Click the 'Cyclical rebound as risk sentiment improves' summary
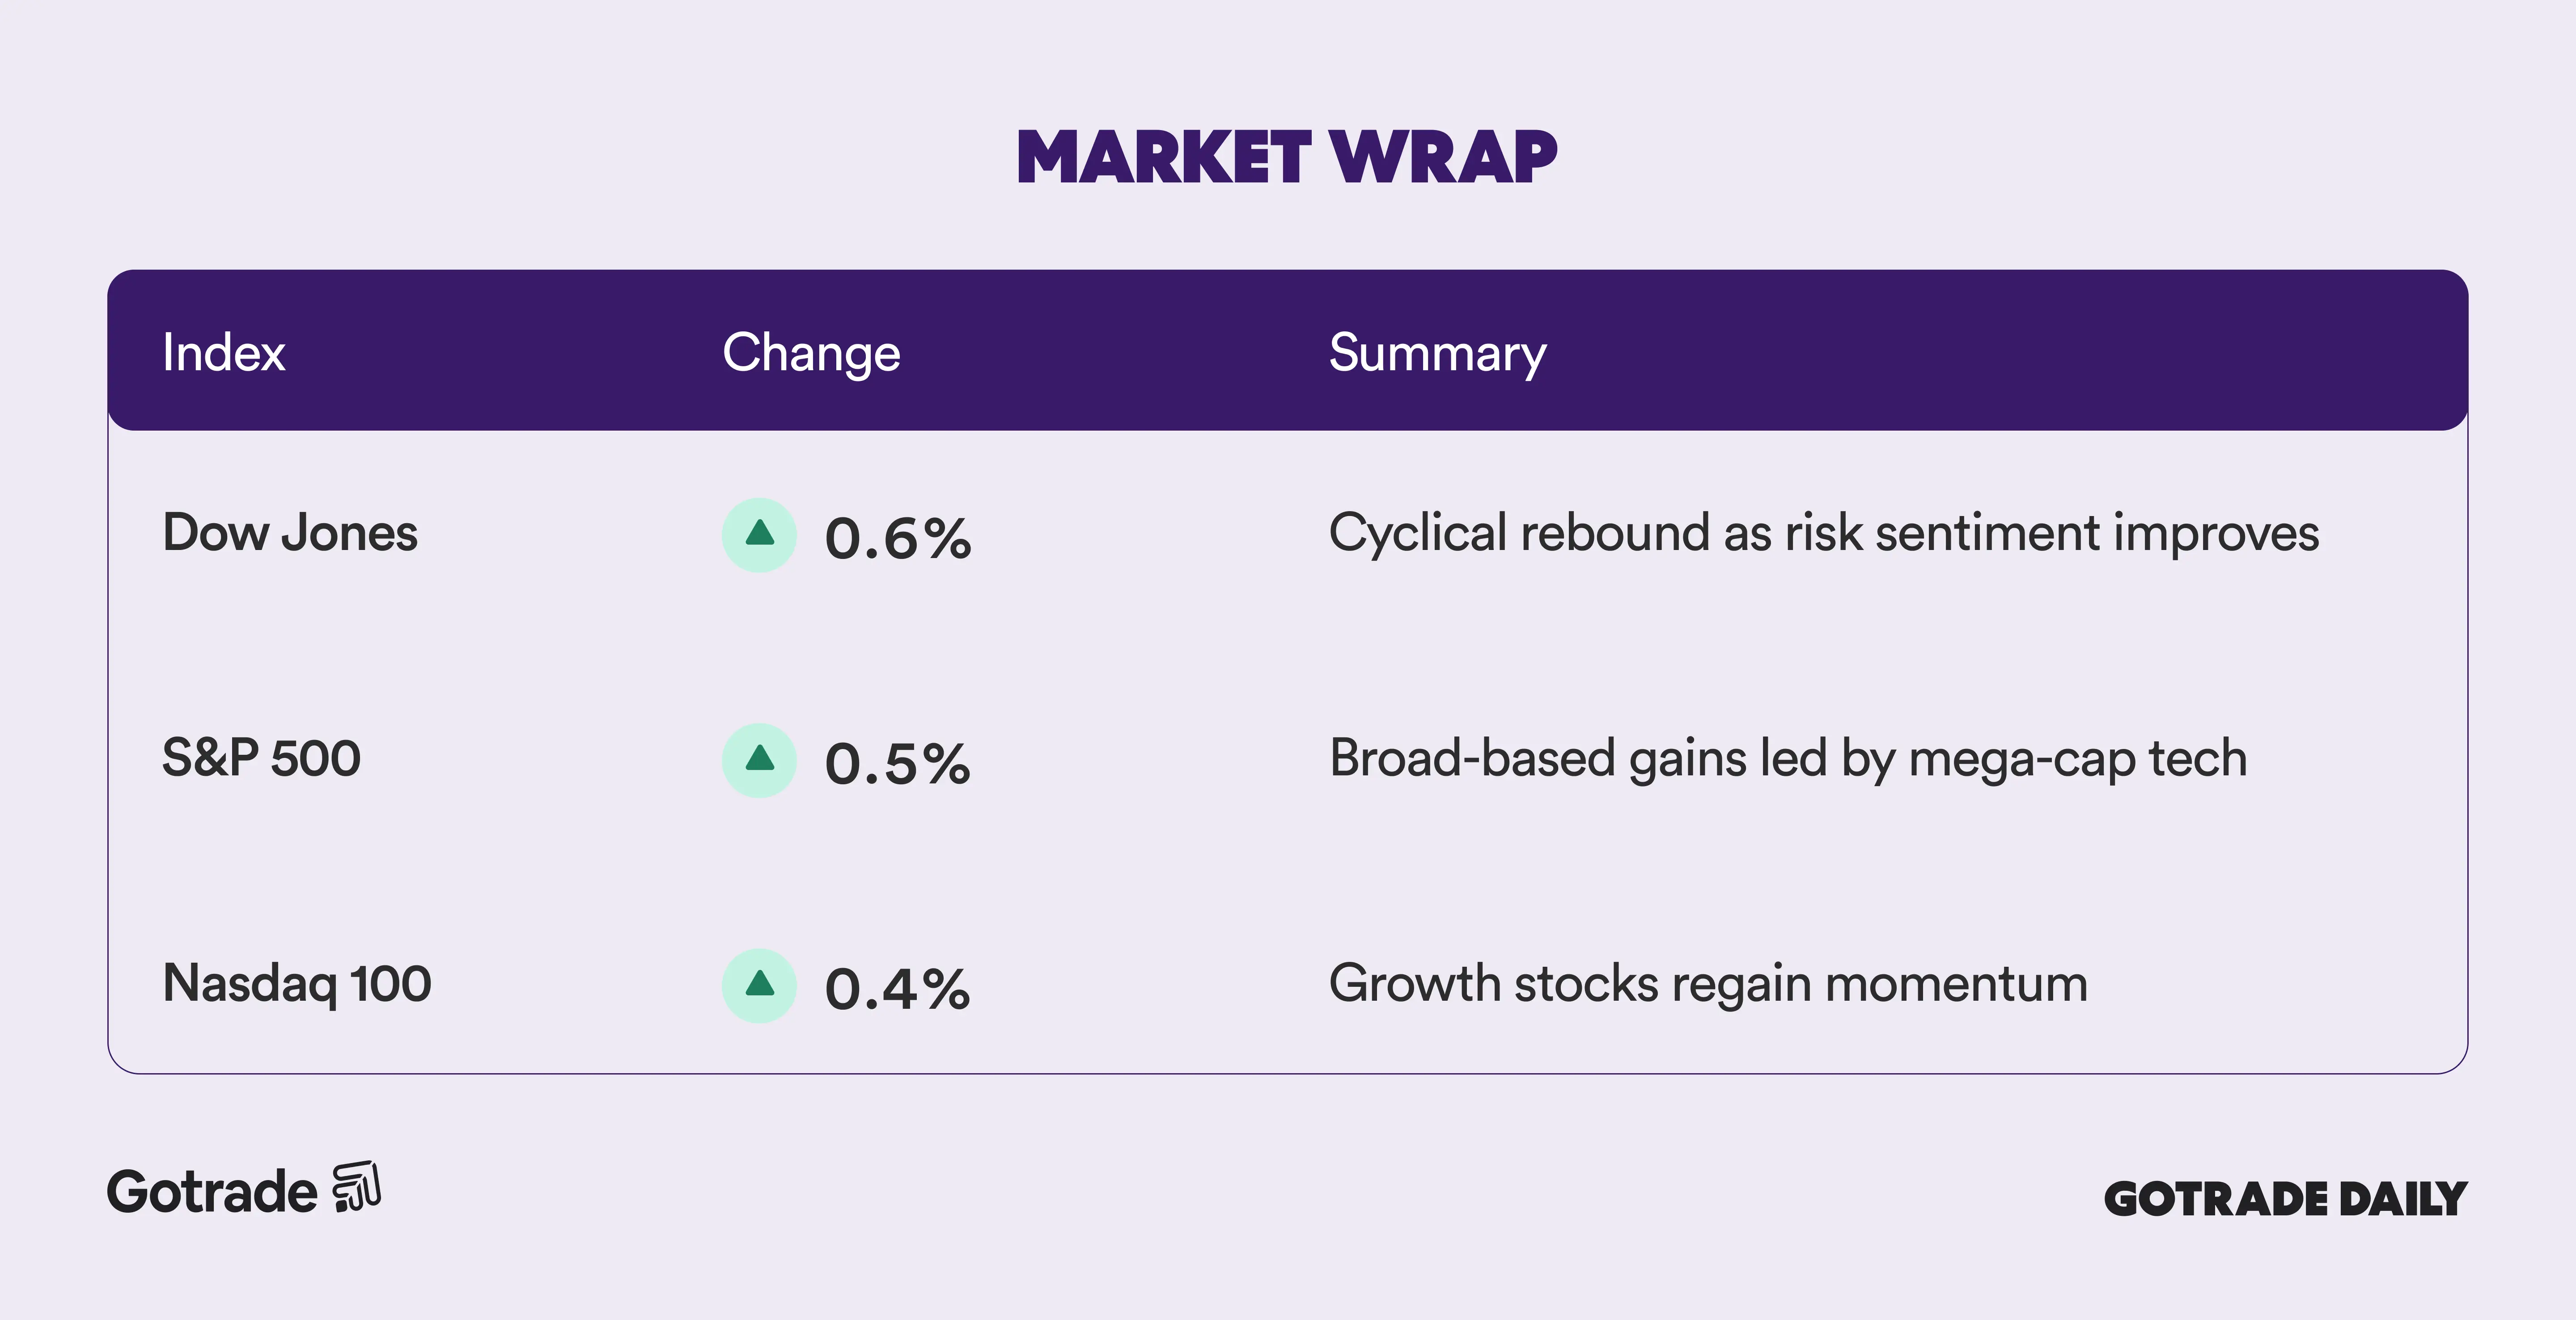Image resolution: width=2576 pixels, height=1320 pixels. [1823, 533]
